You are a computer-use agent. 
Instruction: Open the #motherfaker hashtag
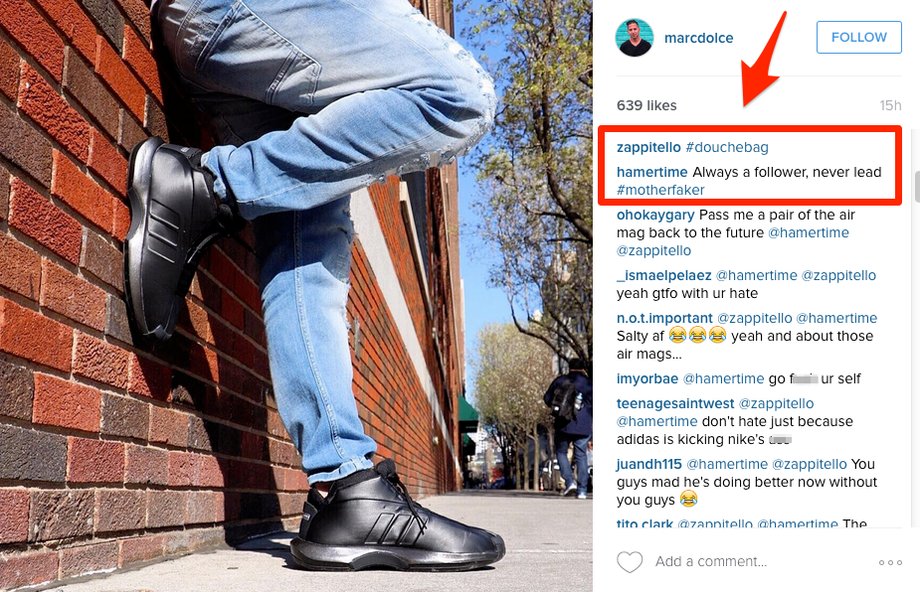(x=661, y=190)
